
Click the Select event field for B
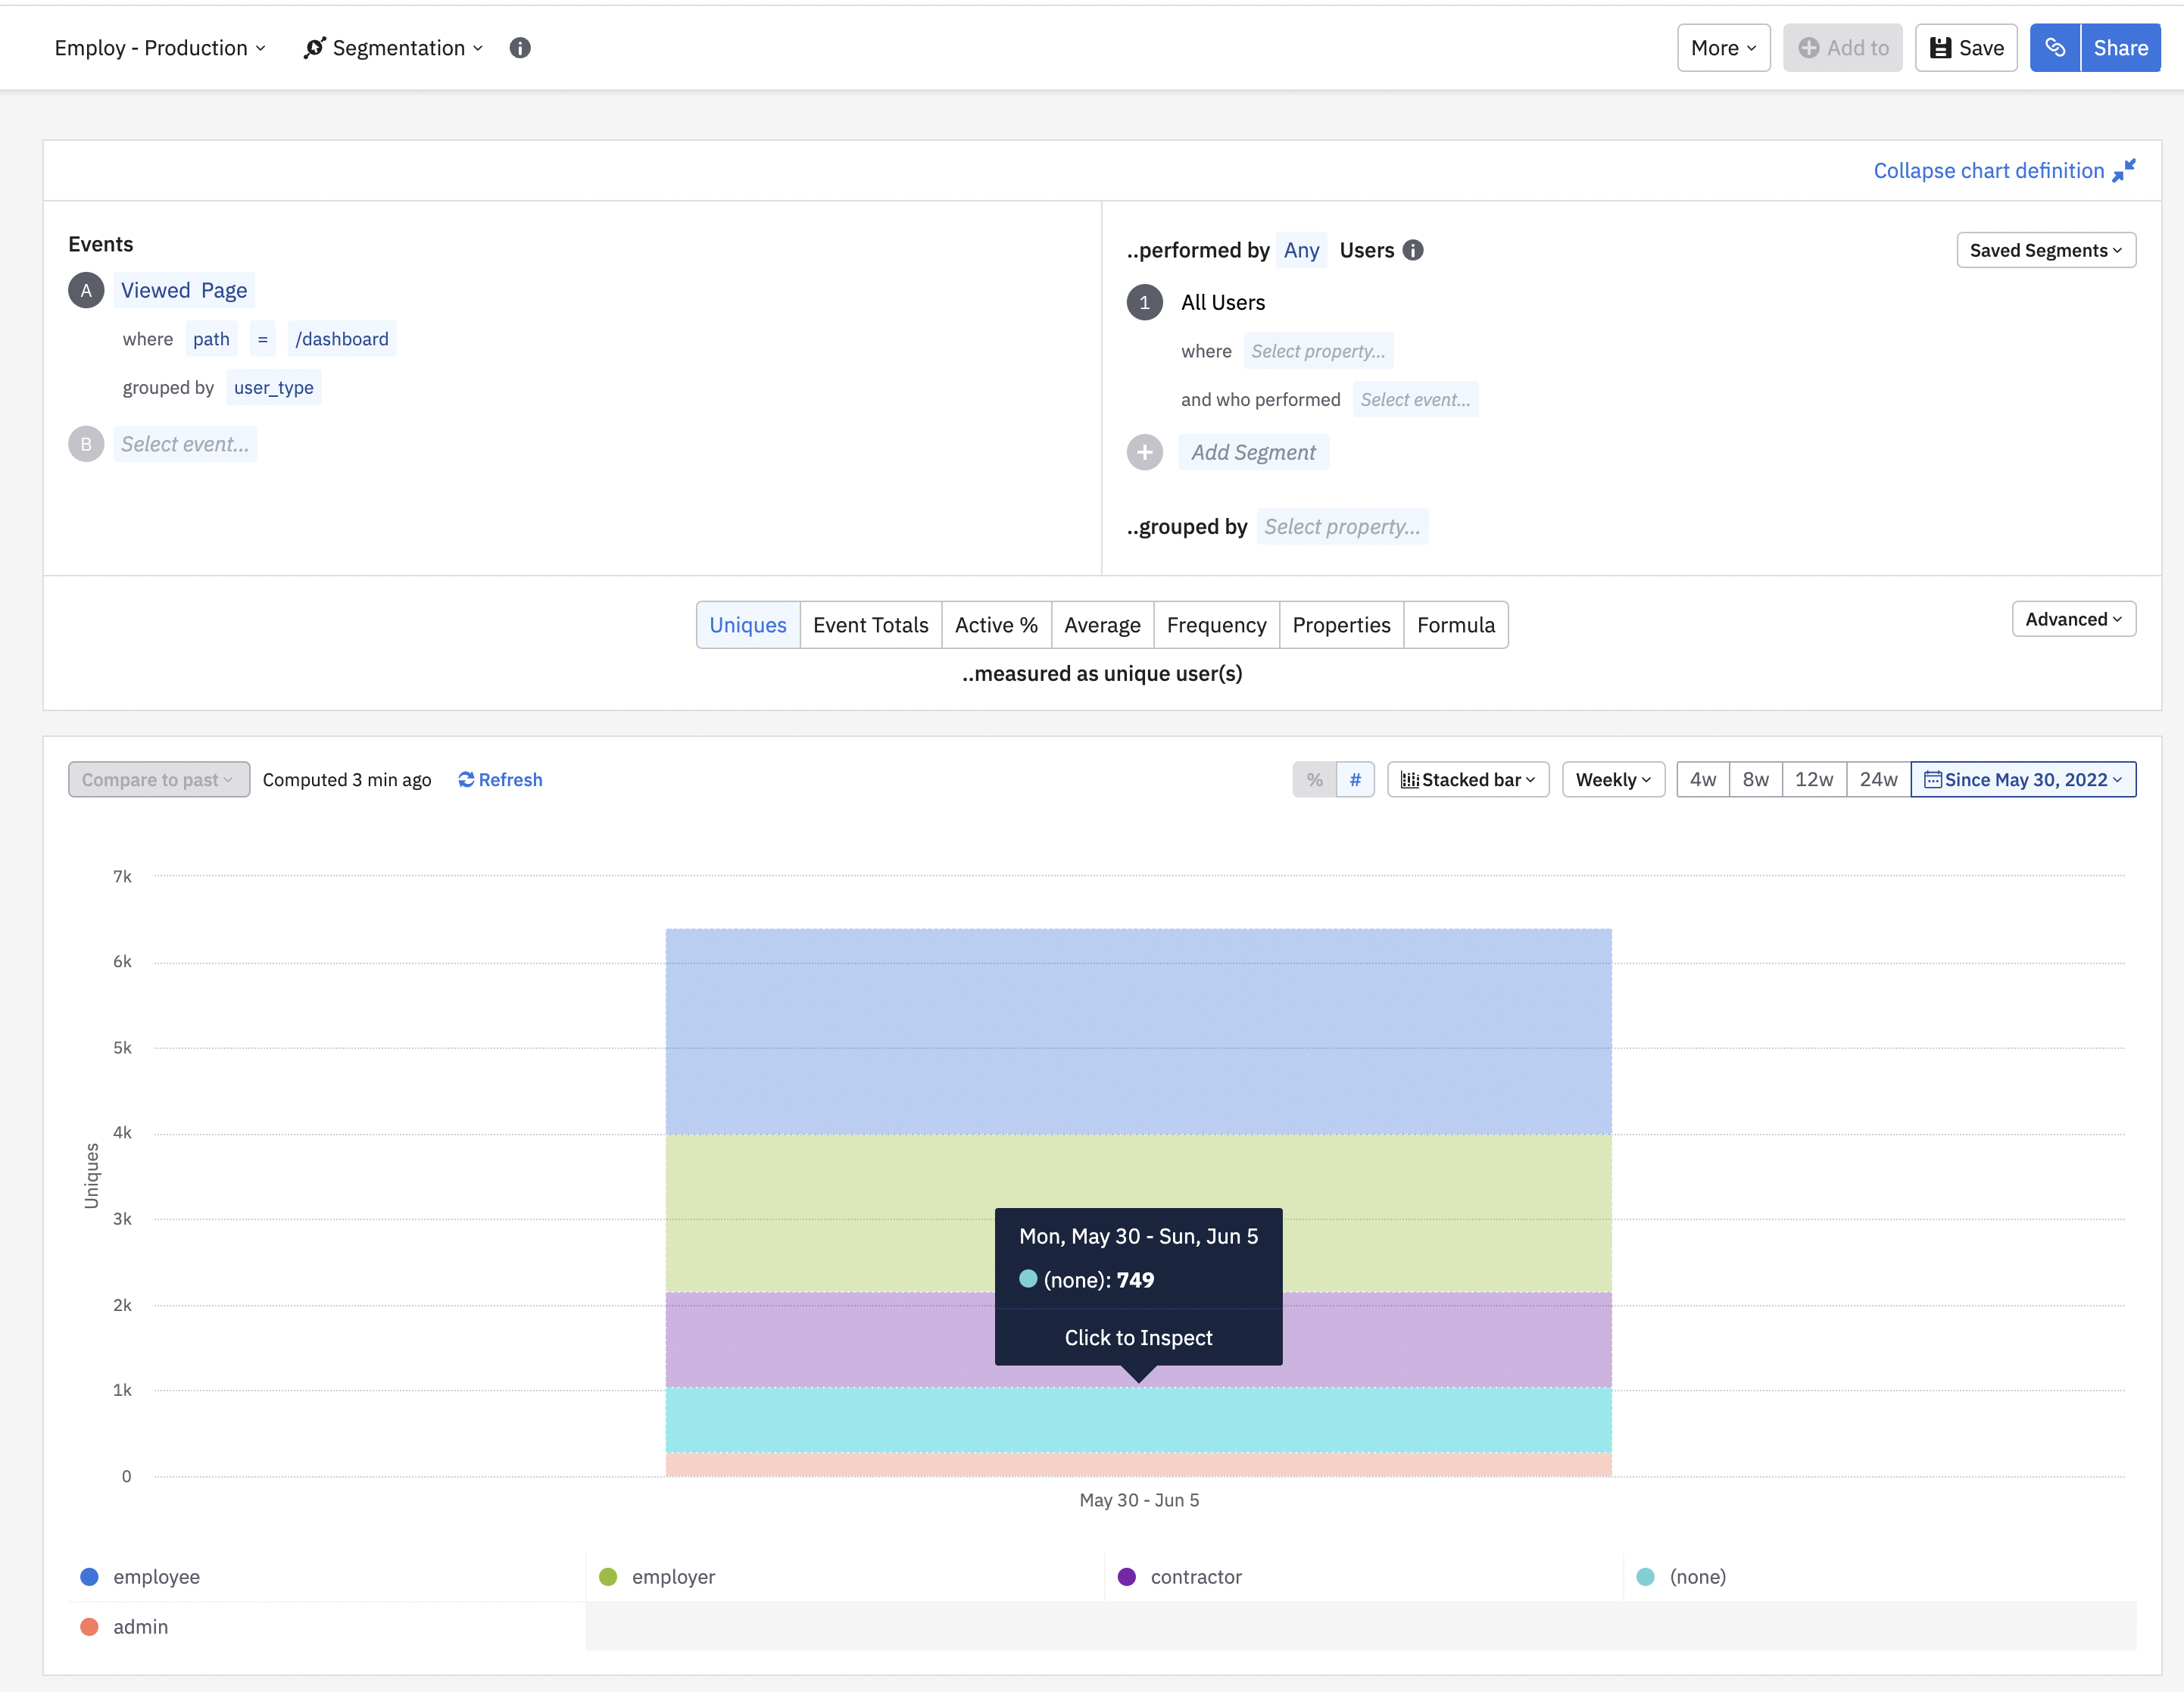click(x=185, y=444)
